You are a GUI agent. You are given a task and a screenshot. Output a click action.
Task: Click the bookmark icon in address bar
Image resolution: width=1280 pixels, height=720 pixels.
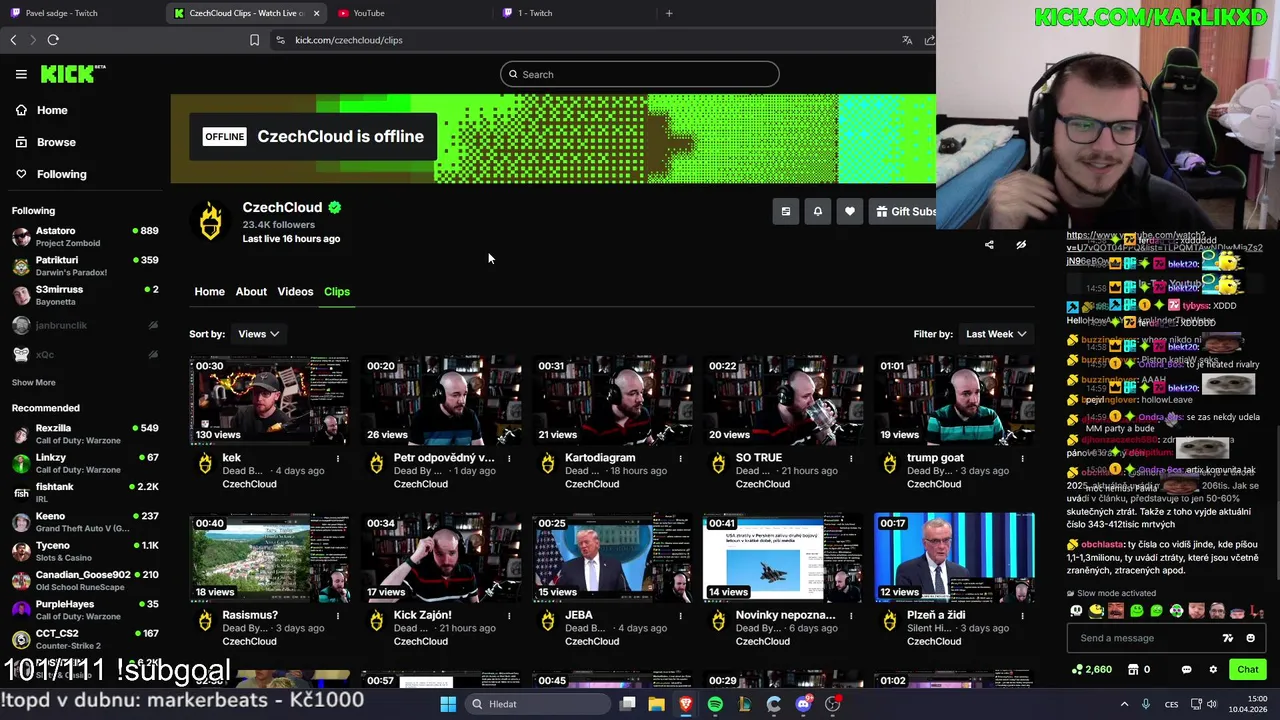tap(254, 40)
